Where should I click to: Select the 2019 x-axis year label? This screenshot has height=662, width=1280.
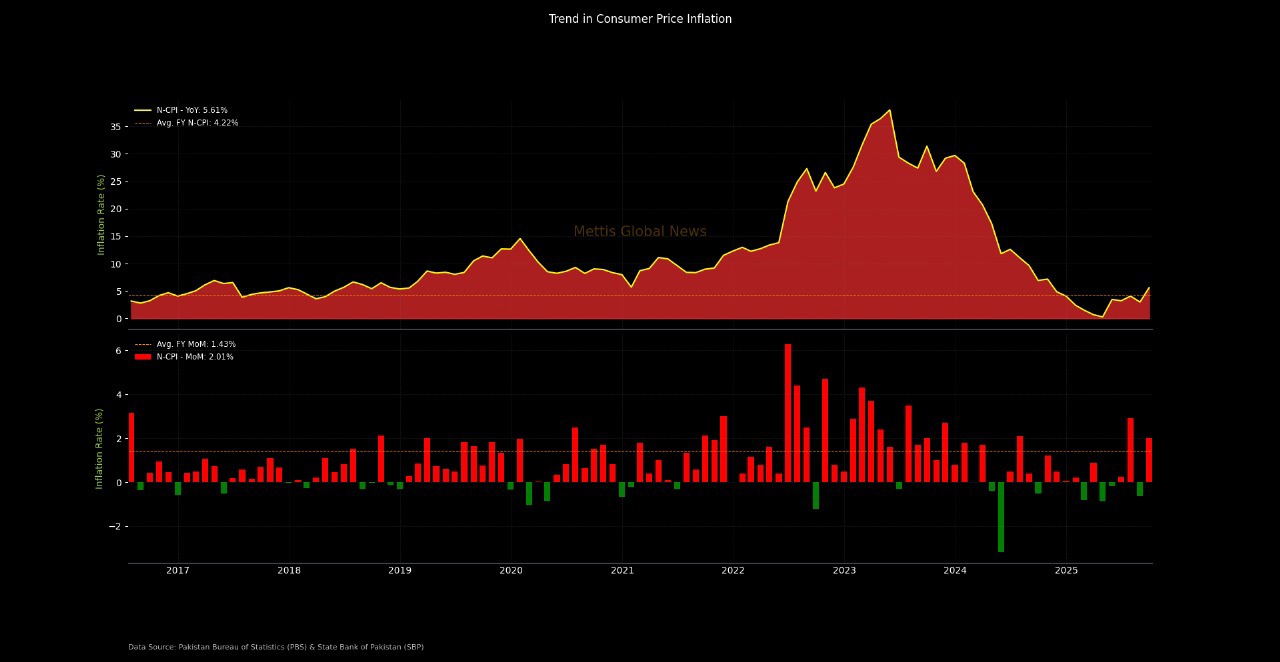(400, 571)
